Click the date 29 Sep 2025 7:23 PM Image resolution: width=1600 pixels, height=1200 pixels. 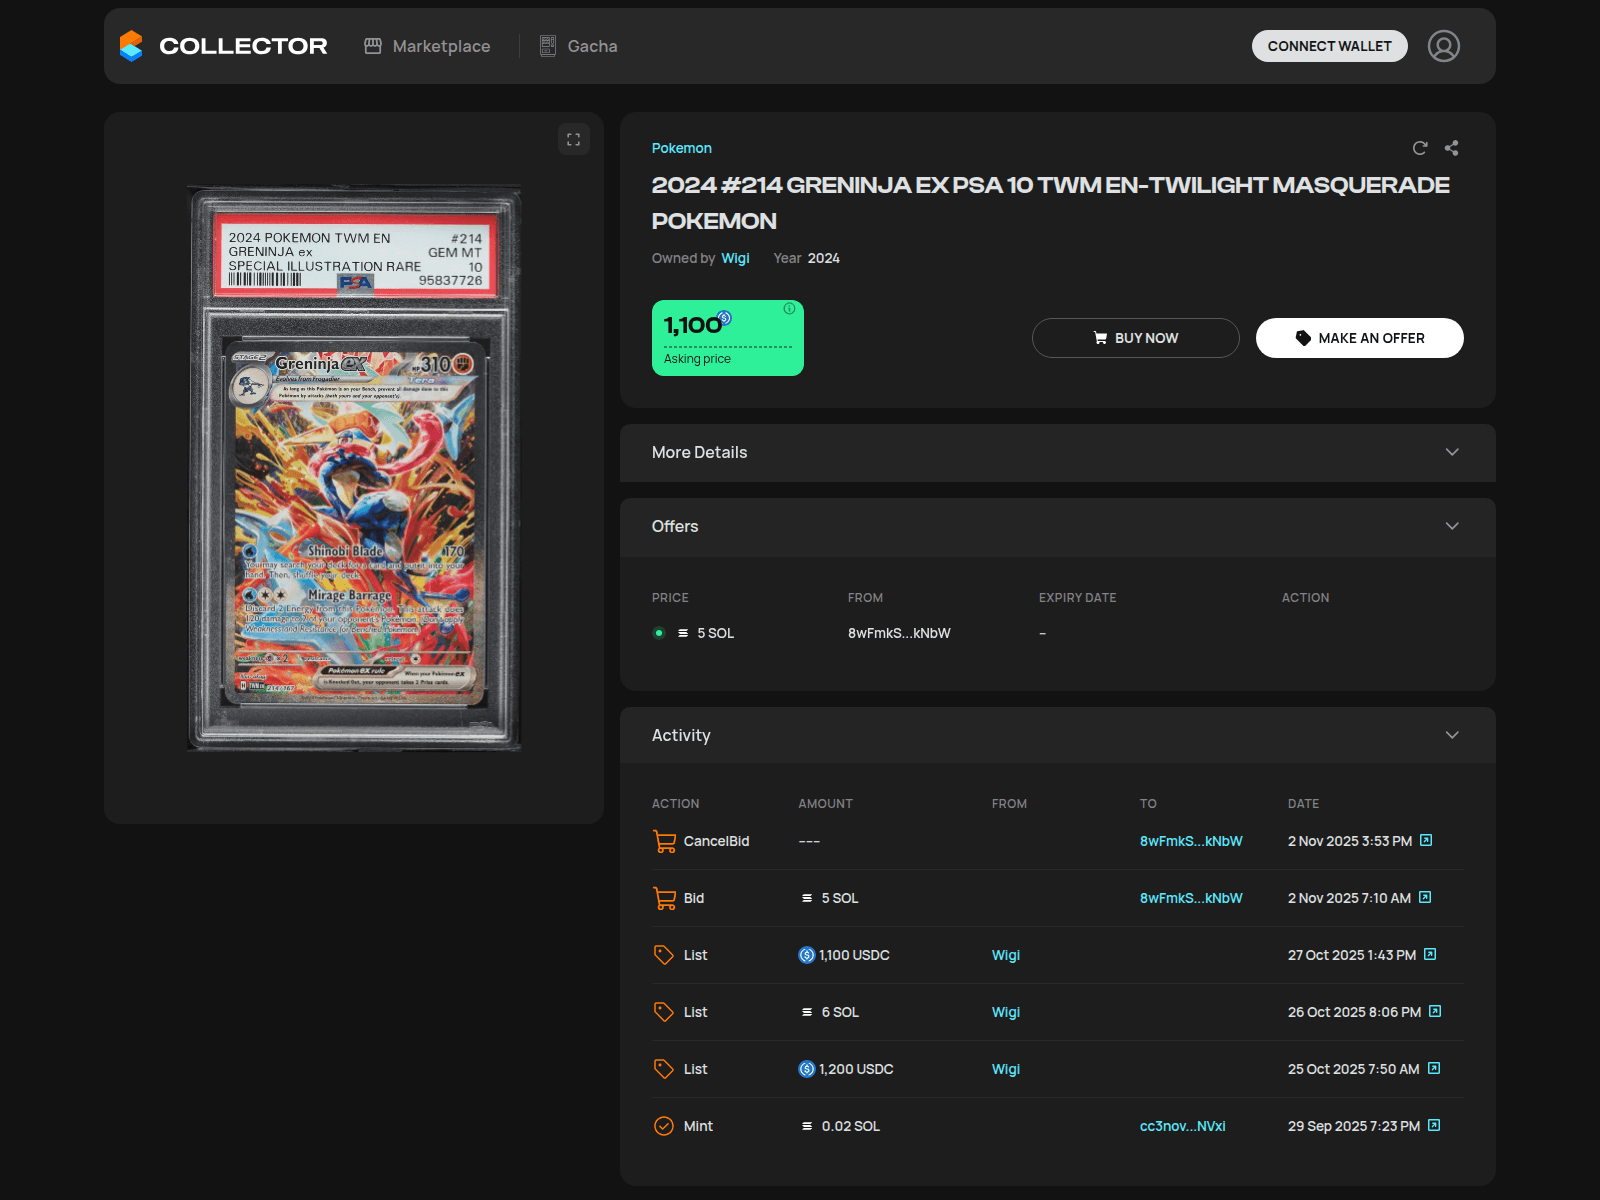pyautogui.click(x=1354, y=1126)
